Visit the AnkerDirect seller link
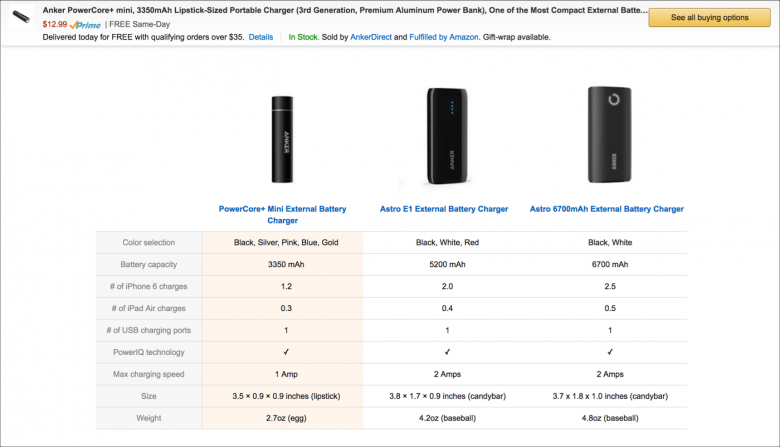The height and width of the screenshot is (447, 780). [371, 37]
